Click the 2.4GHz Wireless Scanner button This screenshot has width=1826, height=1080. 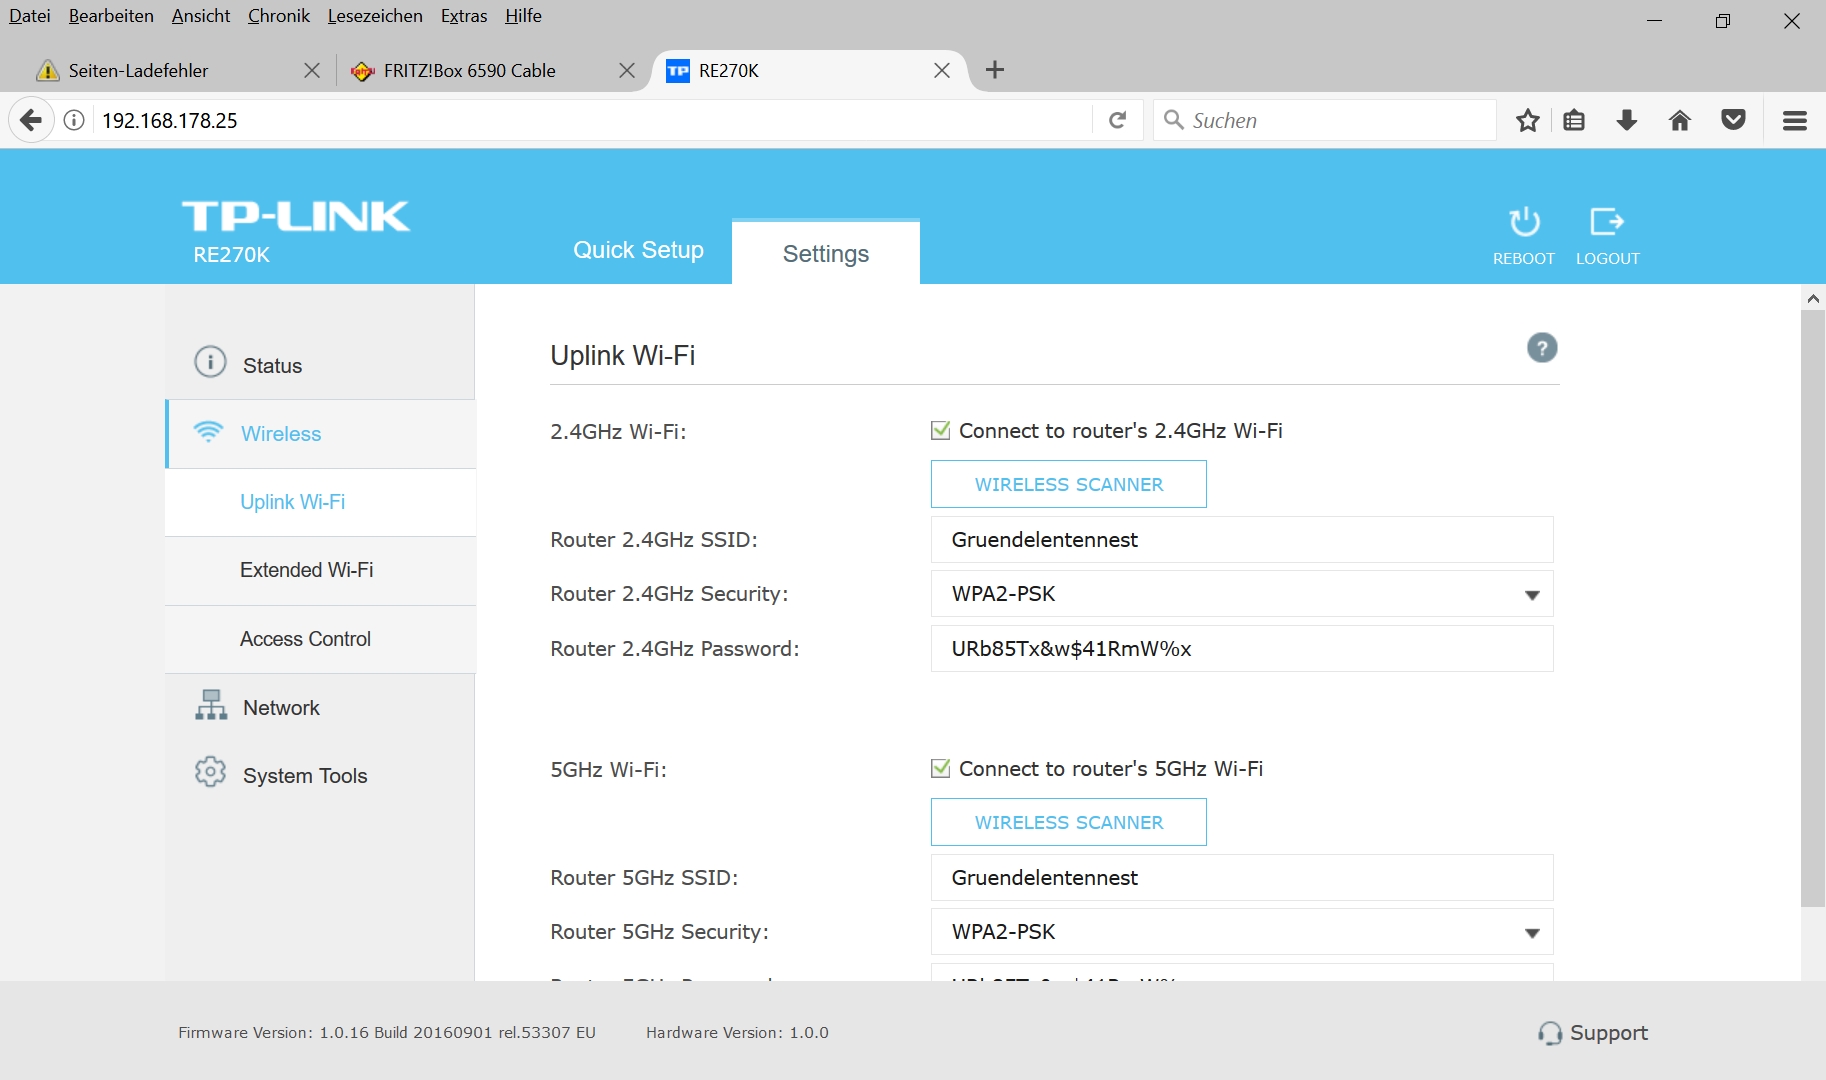pos(1068,484)
